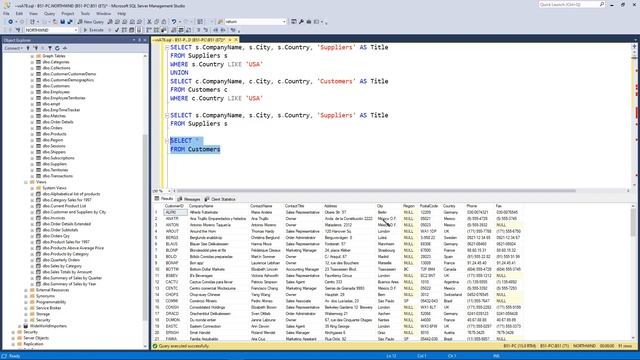Expand the System Views folder
The width and height of the screenshot is (640, 360).
[32, 188]
